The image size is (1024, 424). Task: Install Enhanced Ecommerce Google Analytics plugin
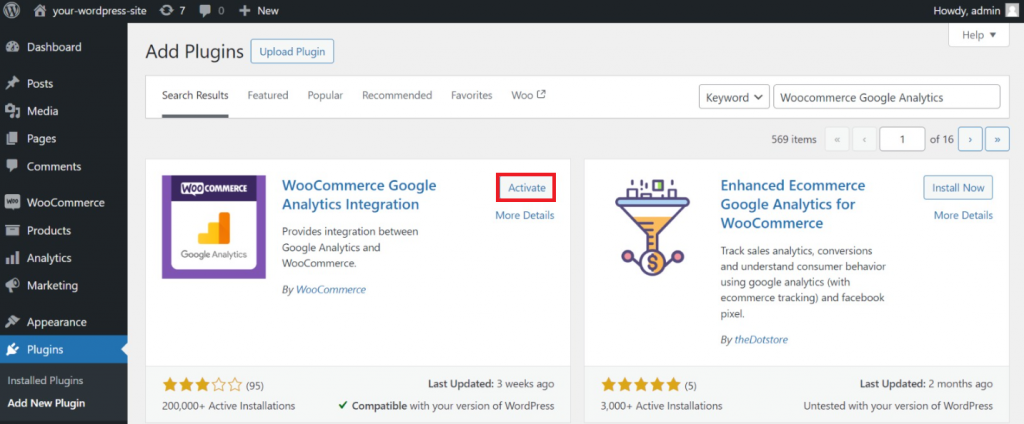958,187
